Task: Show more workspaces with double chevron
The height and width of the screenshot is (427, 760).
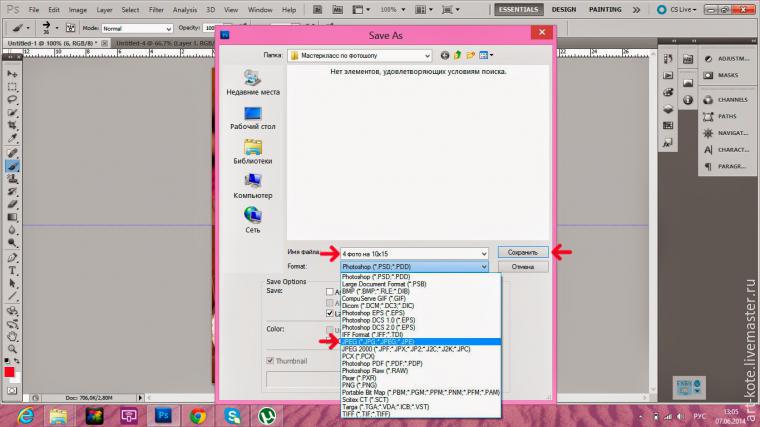Action: click(x=636, y=10)
